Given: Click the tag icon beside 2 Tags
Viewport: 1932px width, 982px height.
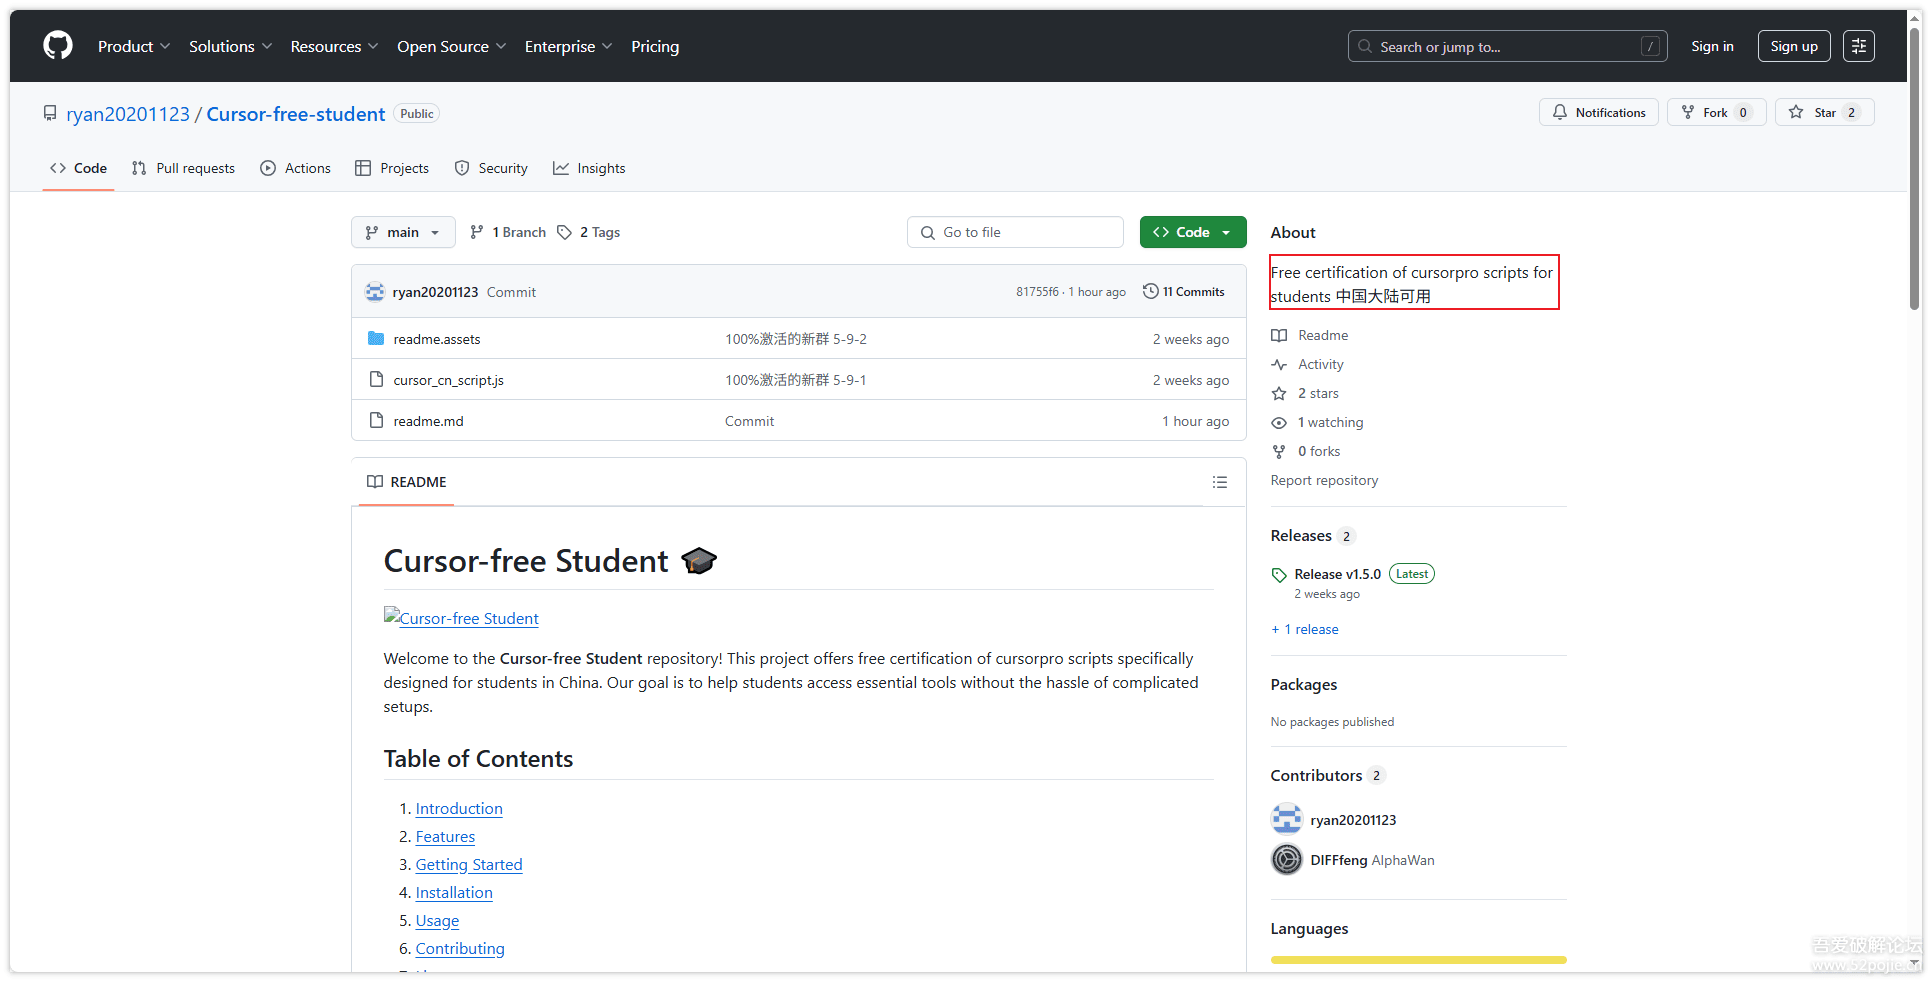Looking at the screenshot, I should 565,232.
